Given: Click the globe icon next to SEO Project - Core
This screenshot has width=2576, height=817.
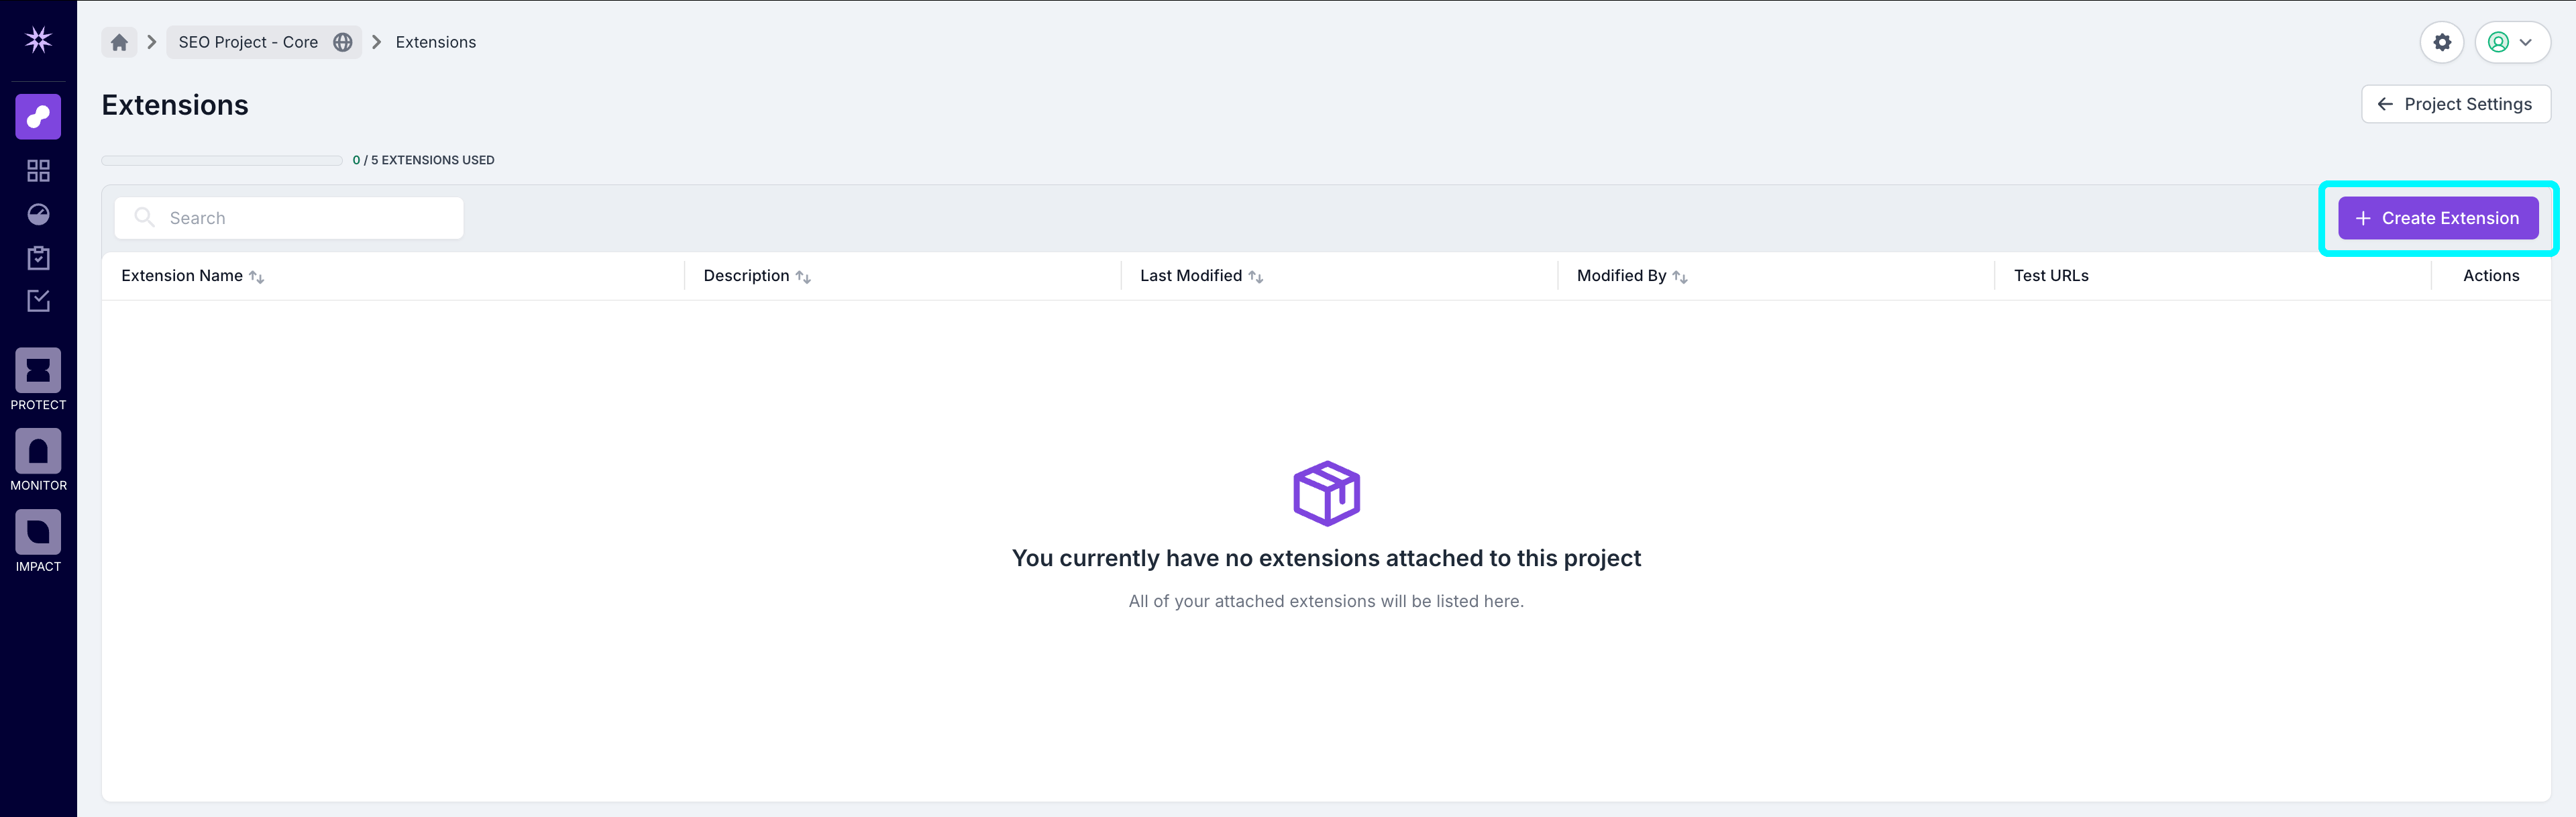Looking at the screenshot, I should click(343, 42).
